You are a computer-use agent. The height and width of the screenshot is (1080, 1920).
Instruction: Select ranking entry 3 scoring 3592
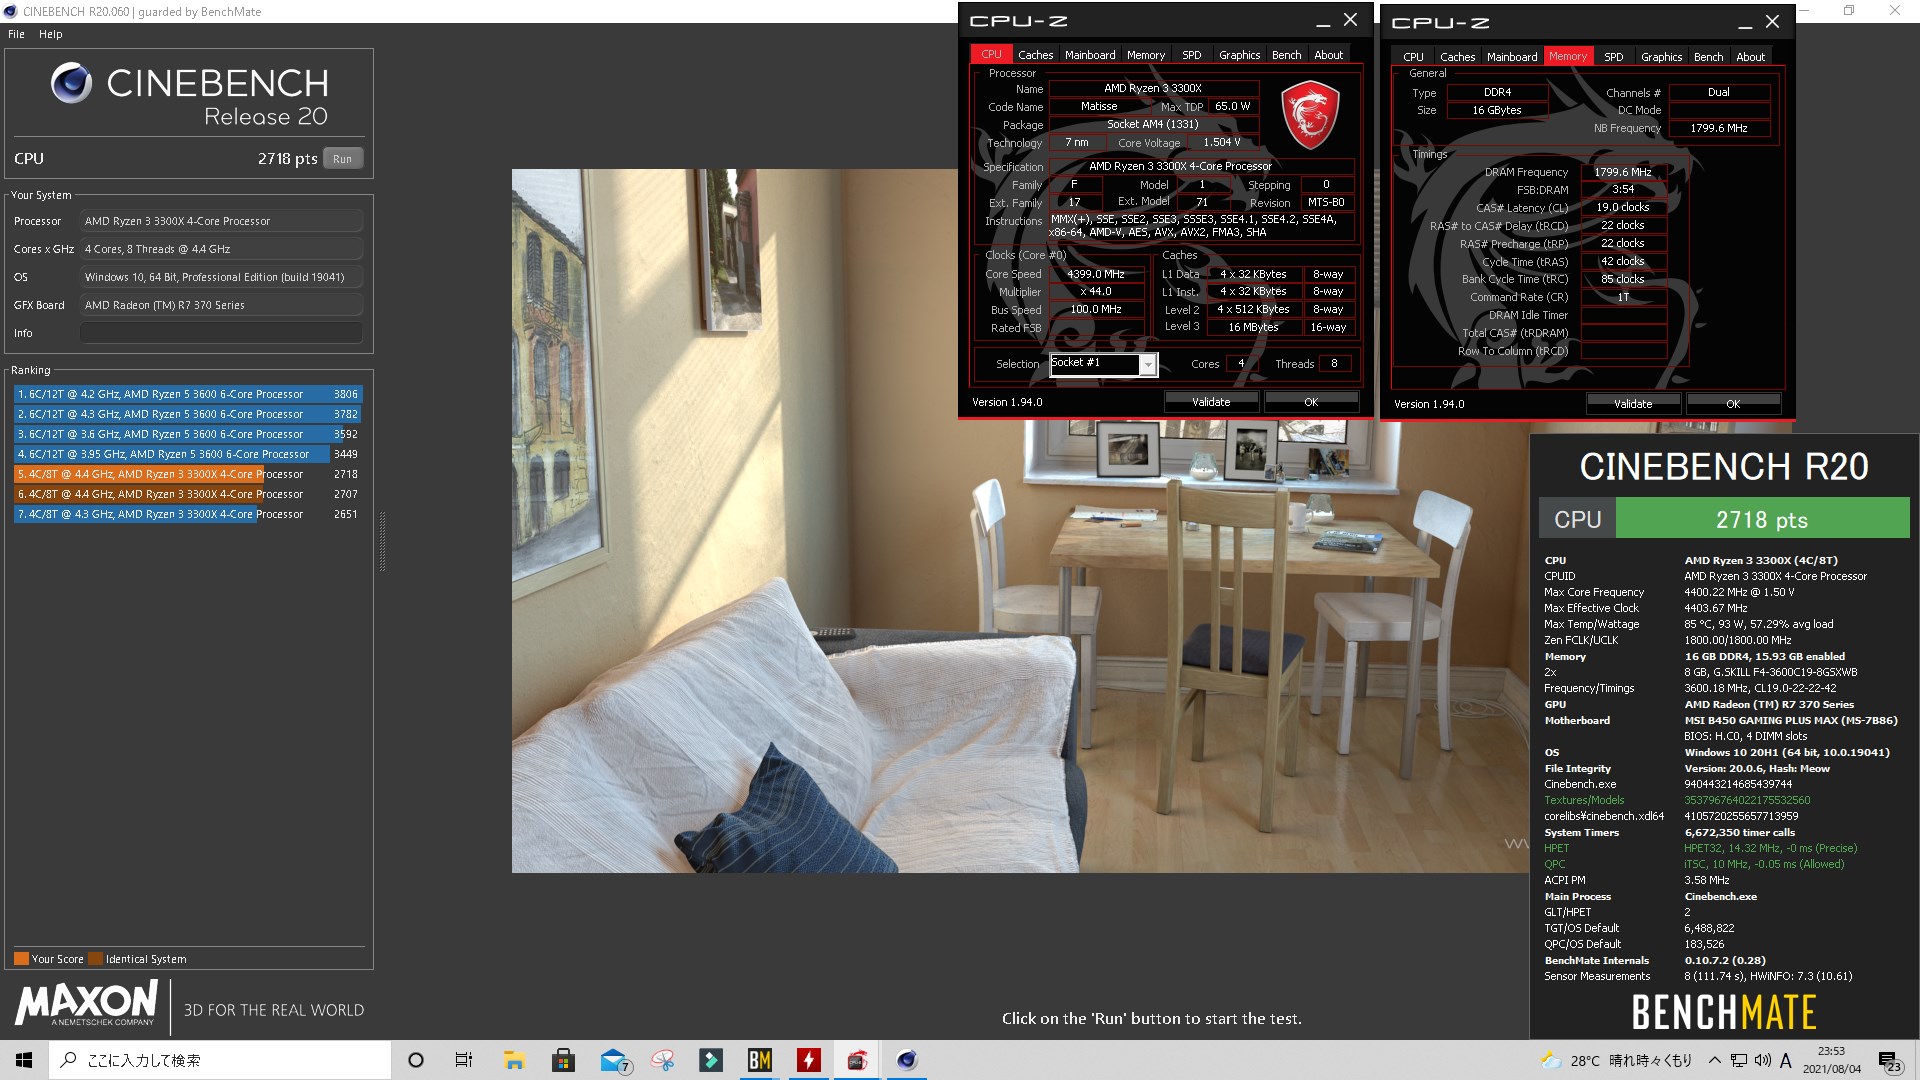(x=188, y=434)
